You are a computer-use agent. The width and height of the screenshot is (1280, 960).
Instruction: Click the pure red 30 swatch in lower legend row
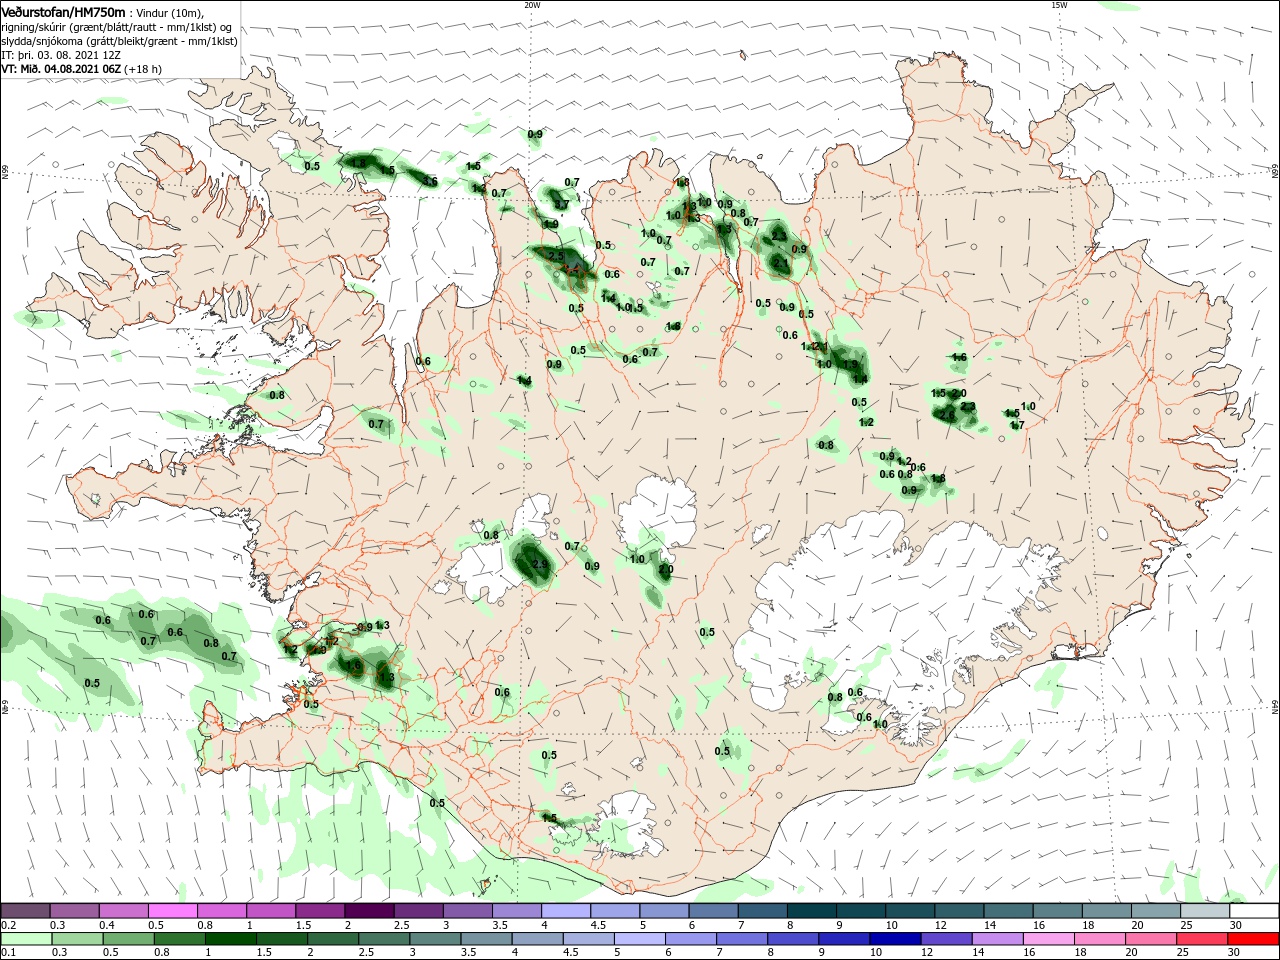(1252, 939)
